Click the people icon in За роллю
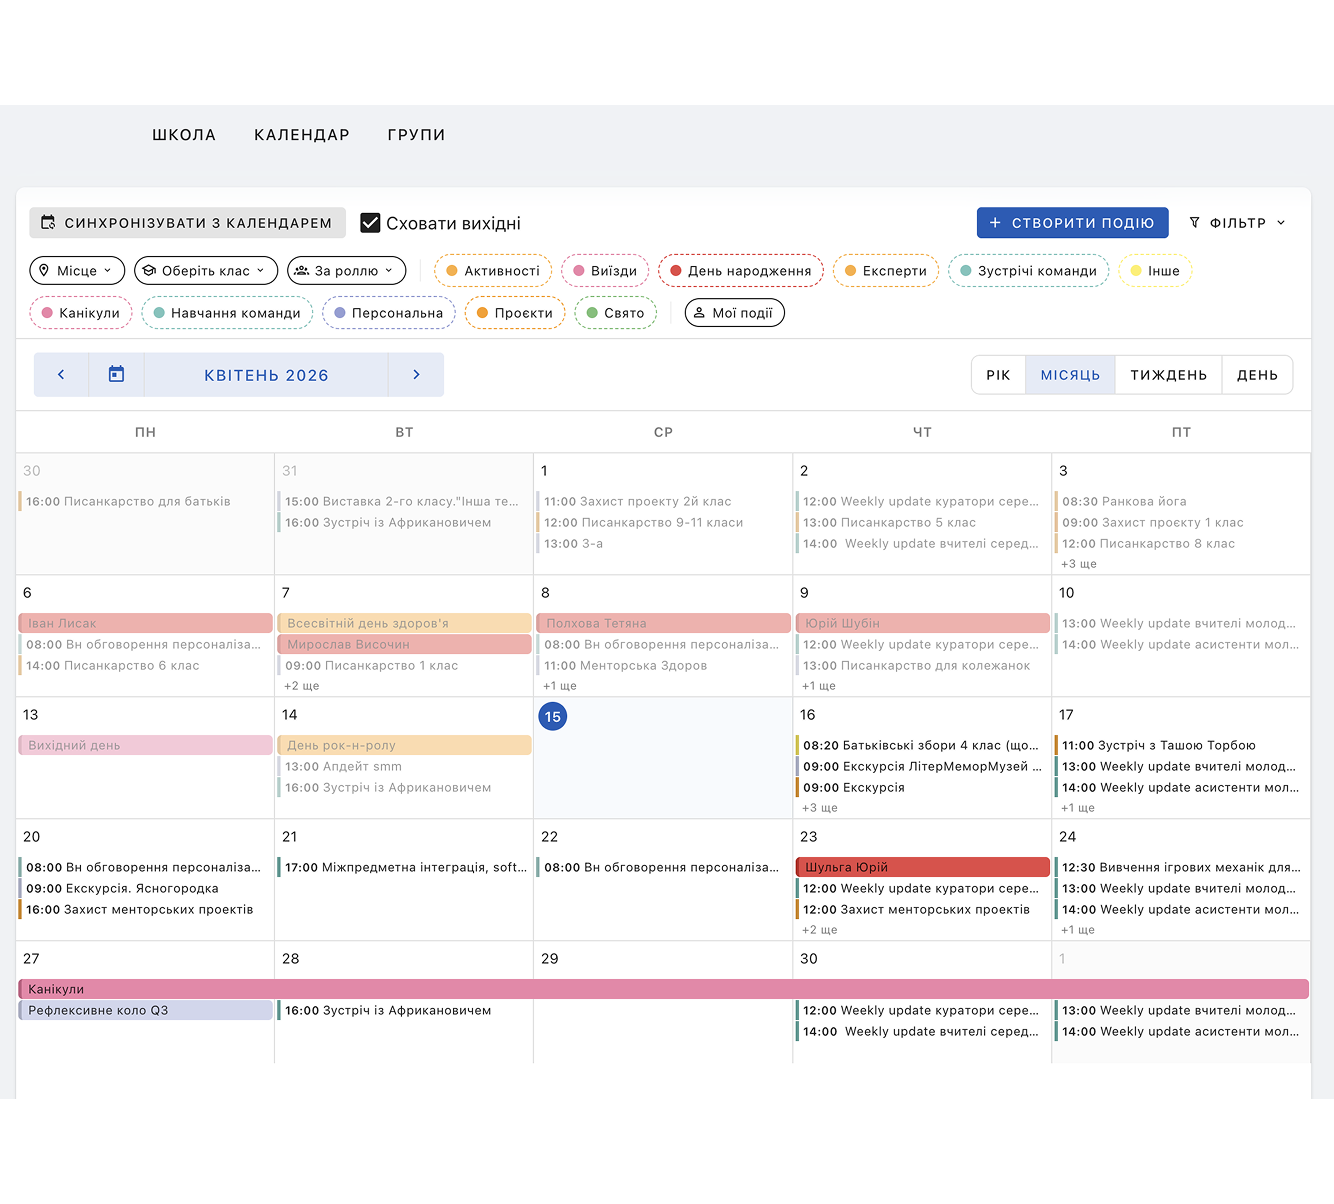The width and height of the screenshot is (1334, 1204). (x=302, y=271)
